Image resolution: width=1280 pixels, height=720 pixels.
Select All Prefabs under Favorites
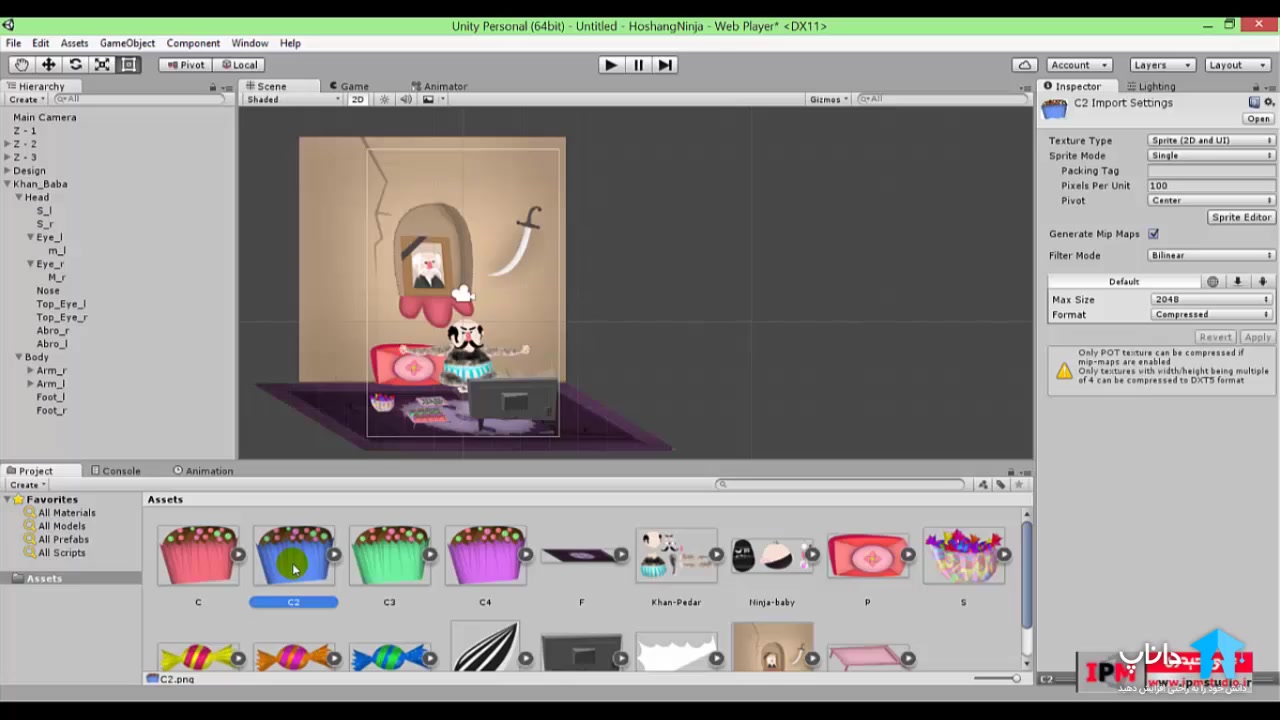63,540
